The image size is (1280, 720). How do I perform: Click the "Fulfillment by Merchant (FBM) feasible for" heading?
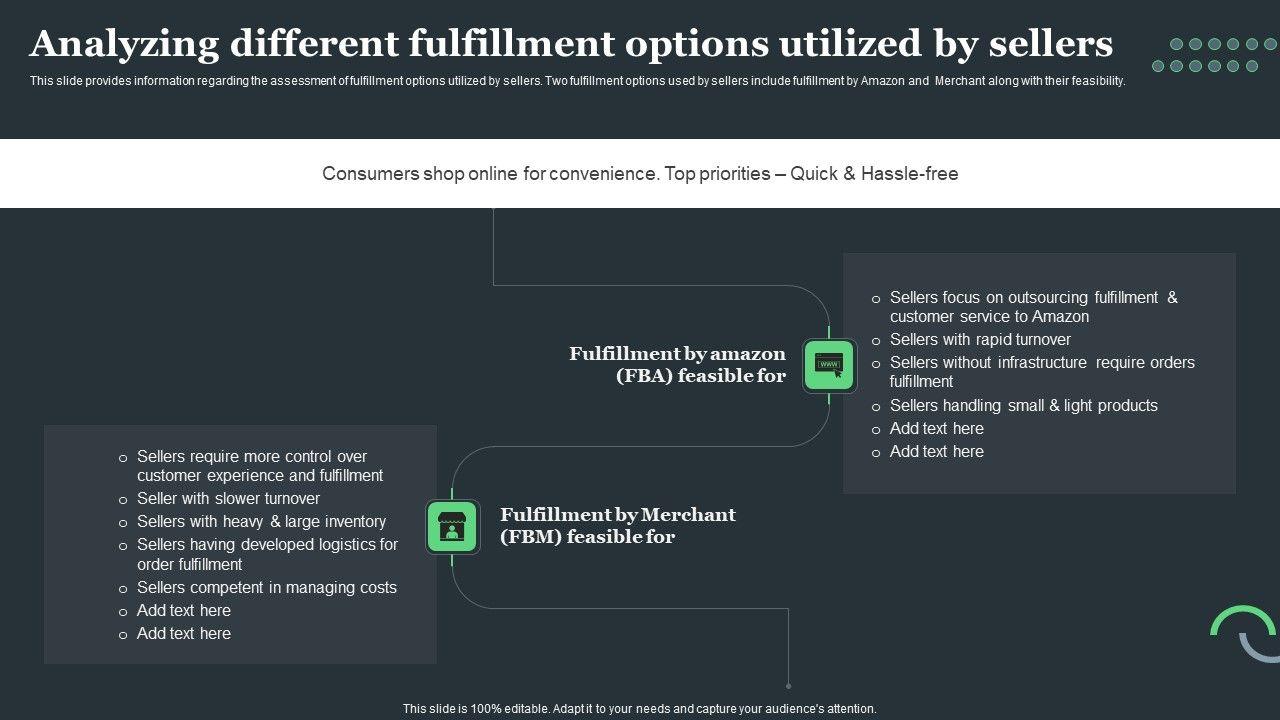coord(617,526)
